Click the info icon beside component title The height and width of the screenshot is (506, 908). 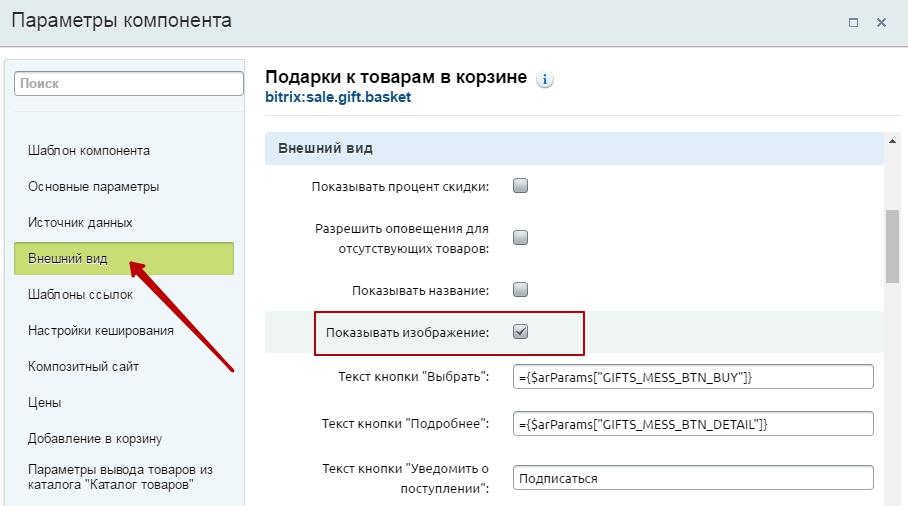click(545, 80)
